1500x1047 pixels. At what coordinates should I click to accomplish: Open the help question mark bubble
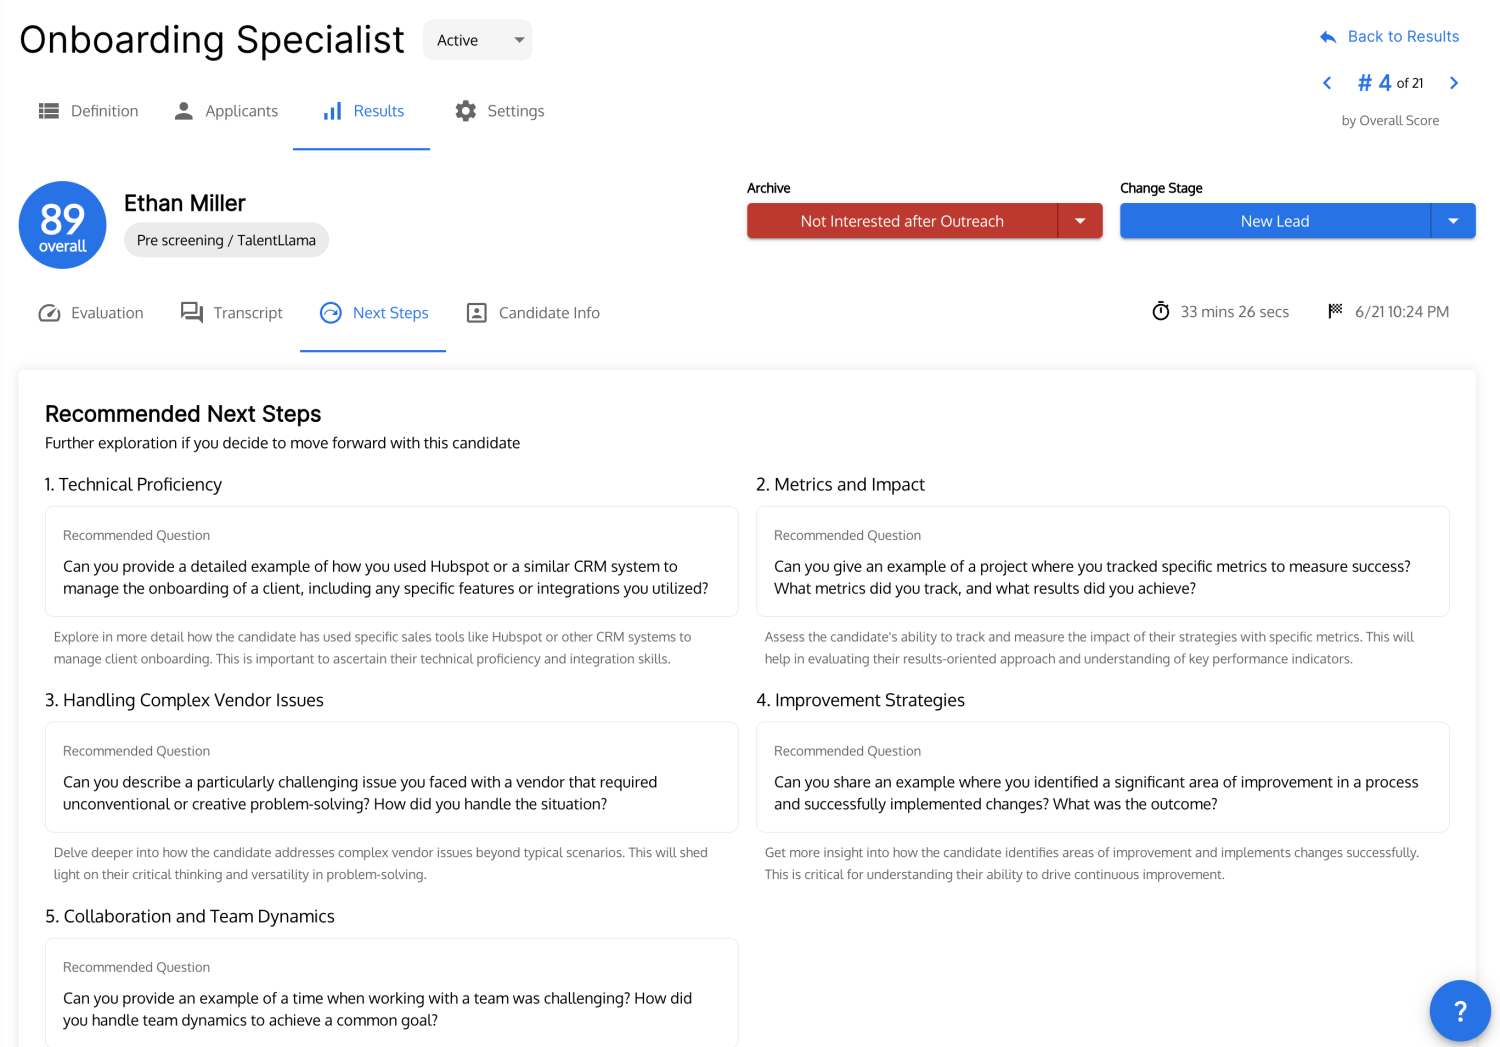1460,1011
